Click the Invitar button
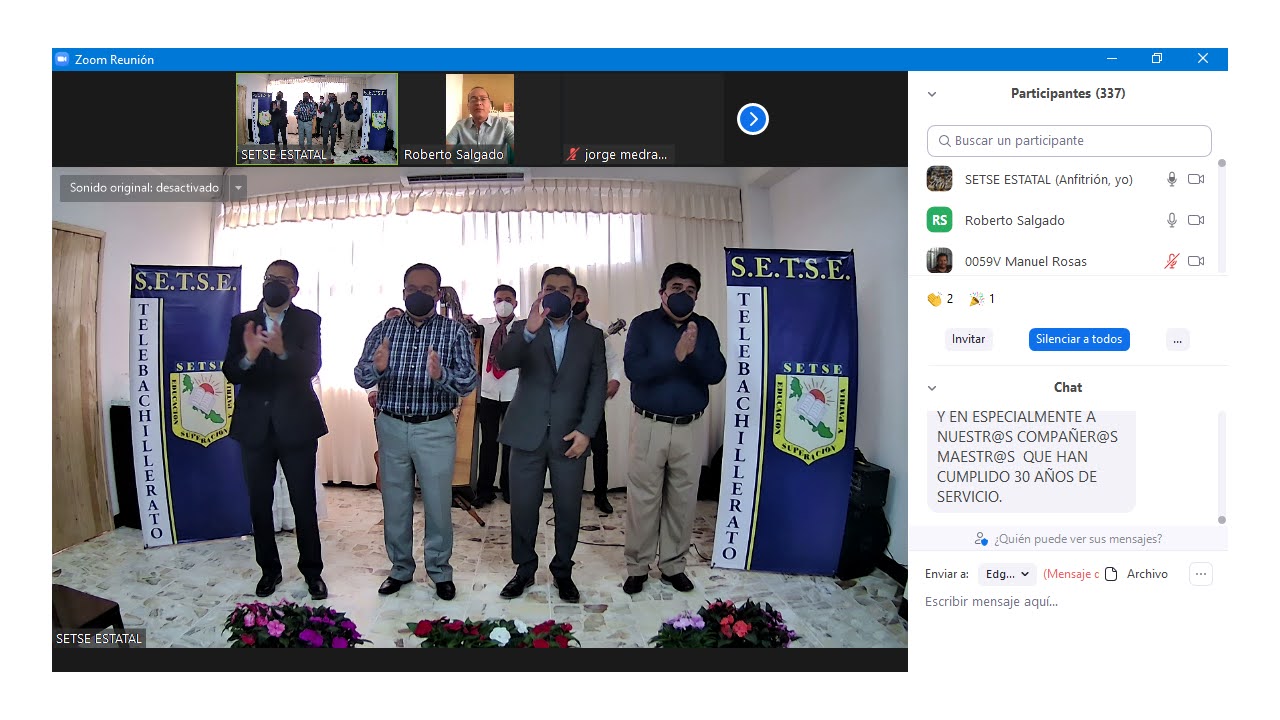This screenshot has height=720, width=1280. (968, 339)
